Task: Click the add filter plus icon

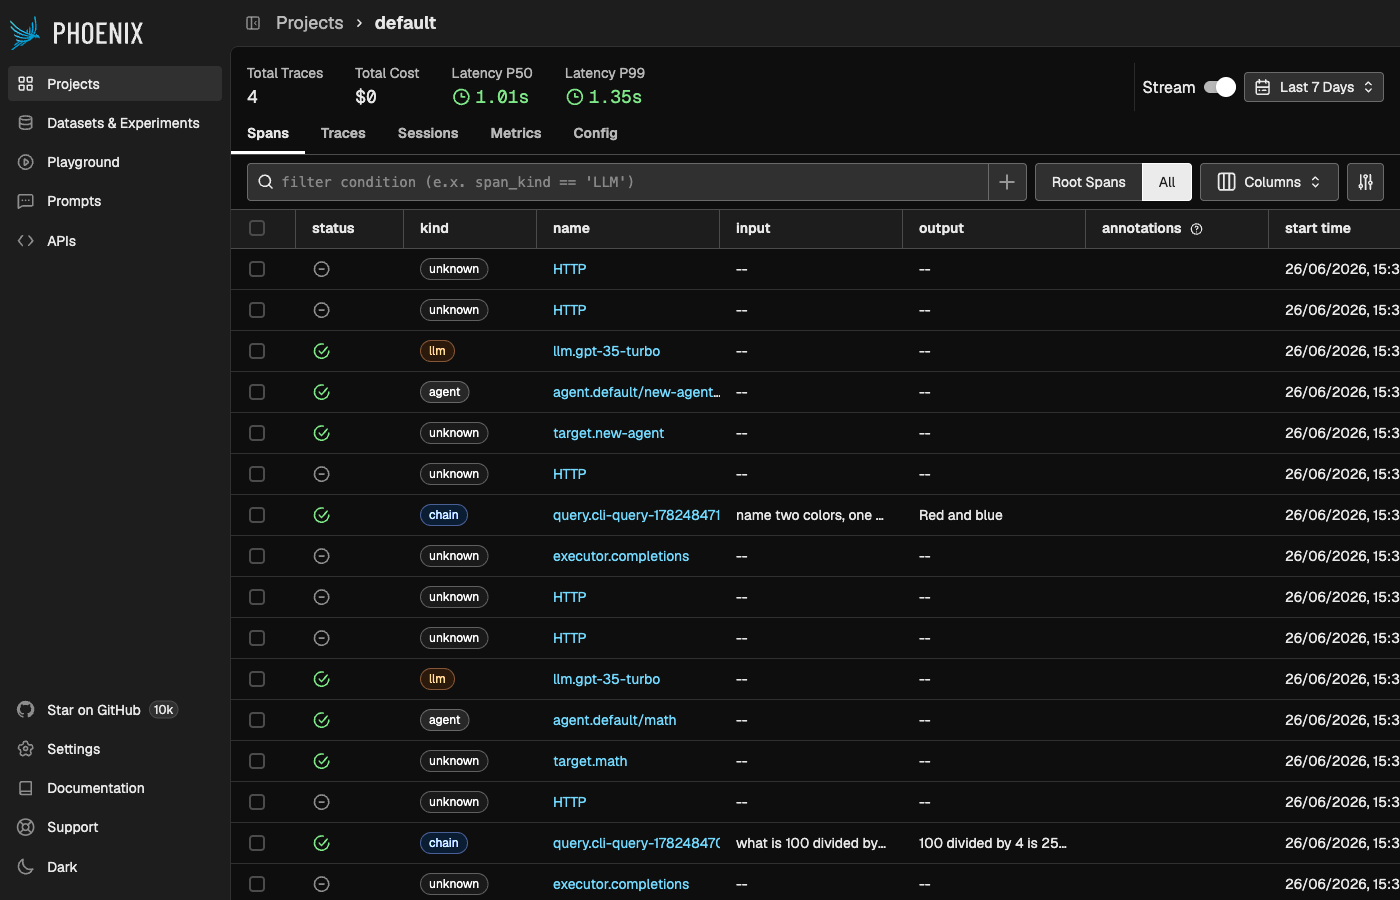Action: (x=1007, y=182)
